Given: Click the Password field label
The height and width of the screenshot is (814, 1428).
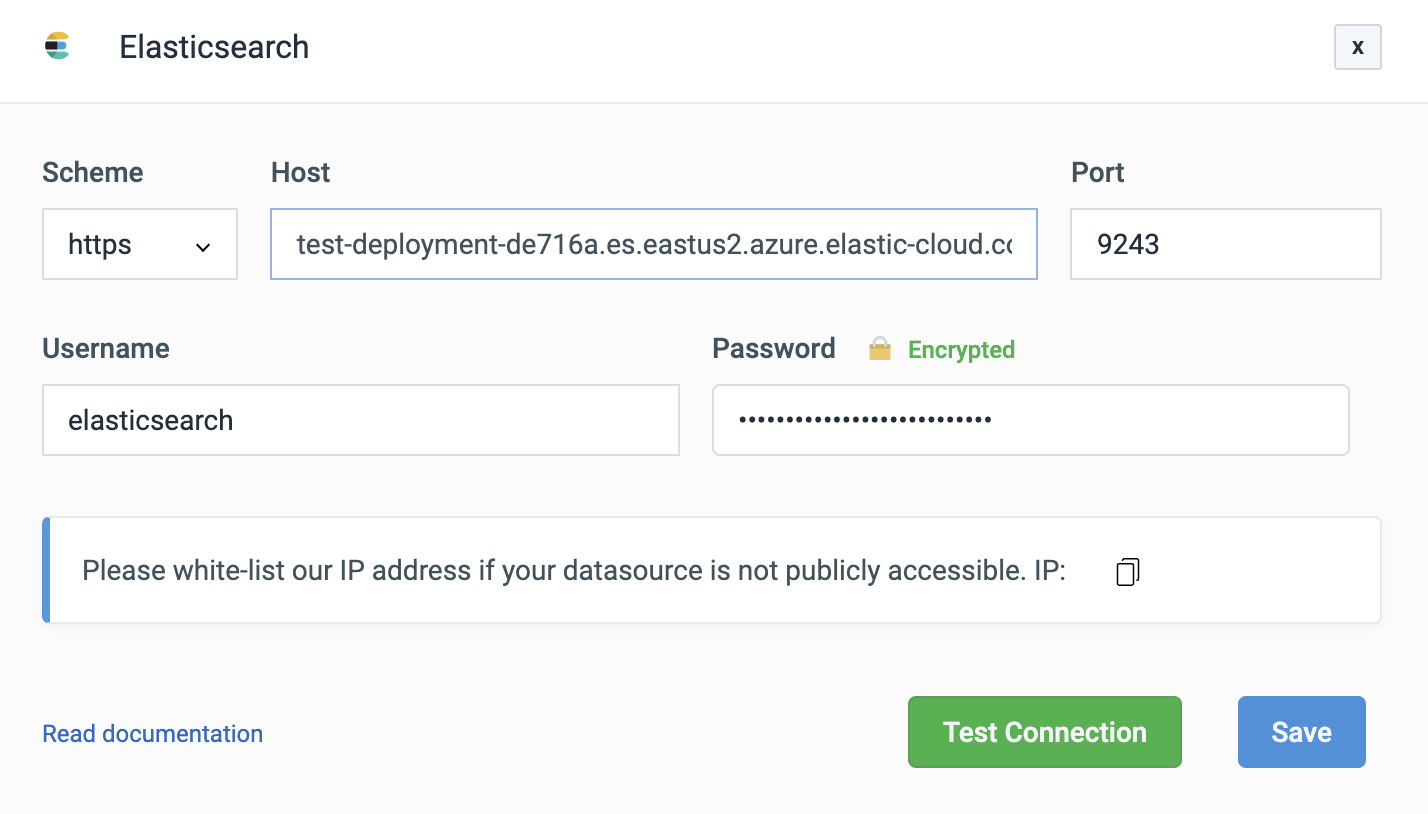Looking at the screenshot, I should (x=773, y=348).
